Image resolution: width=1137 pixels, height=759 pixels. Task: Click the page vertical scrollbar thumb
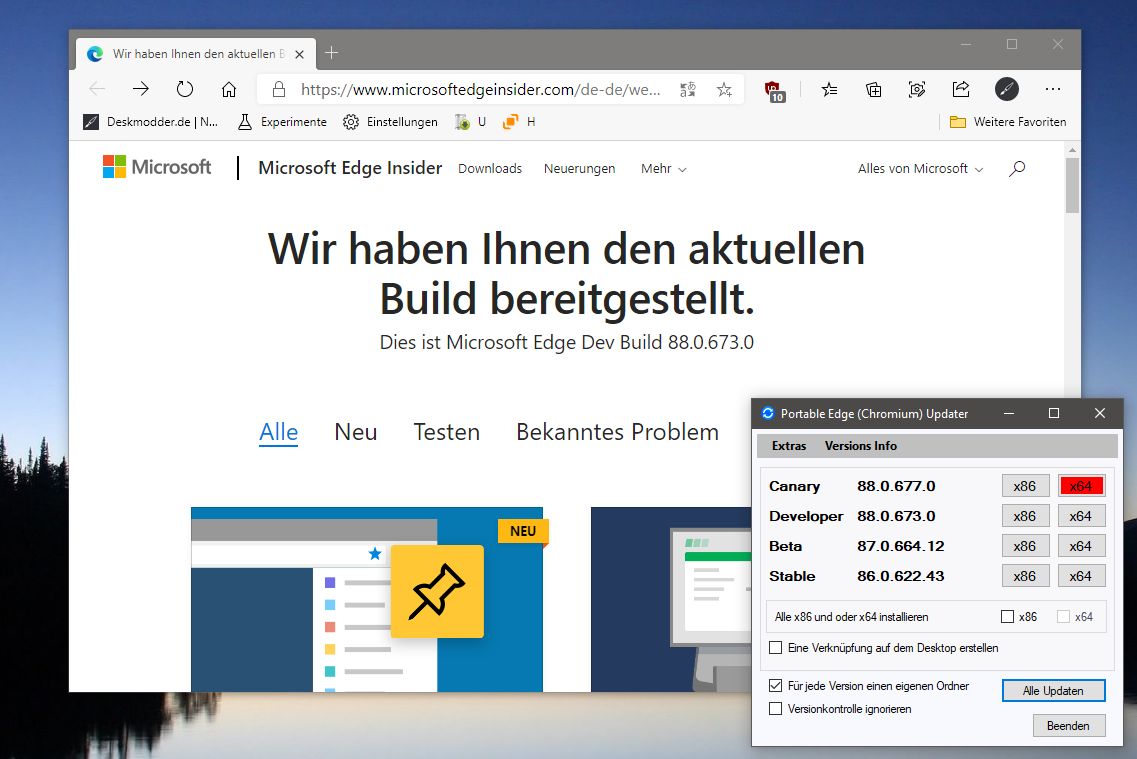(x=1072, y=185)
